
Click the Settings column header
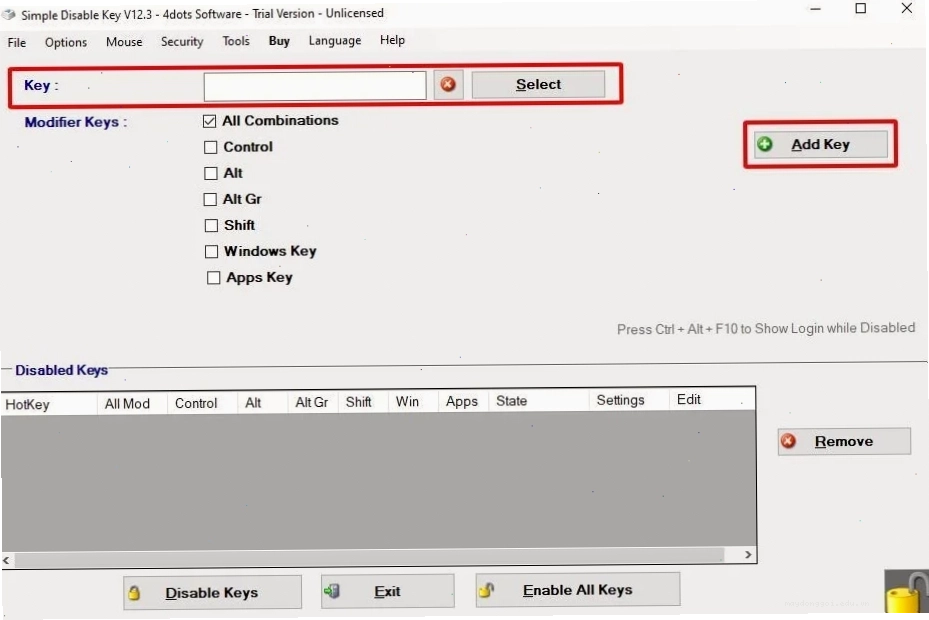tap(629, 400)
